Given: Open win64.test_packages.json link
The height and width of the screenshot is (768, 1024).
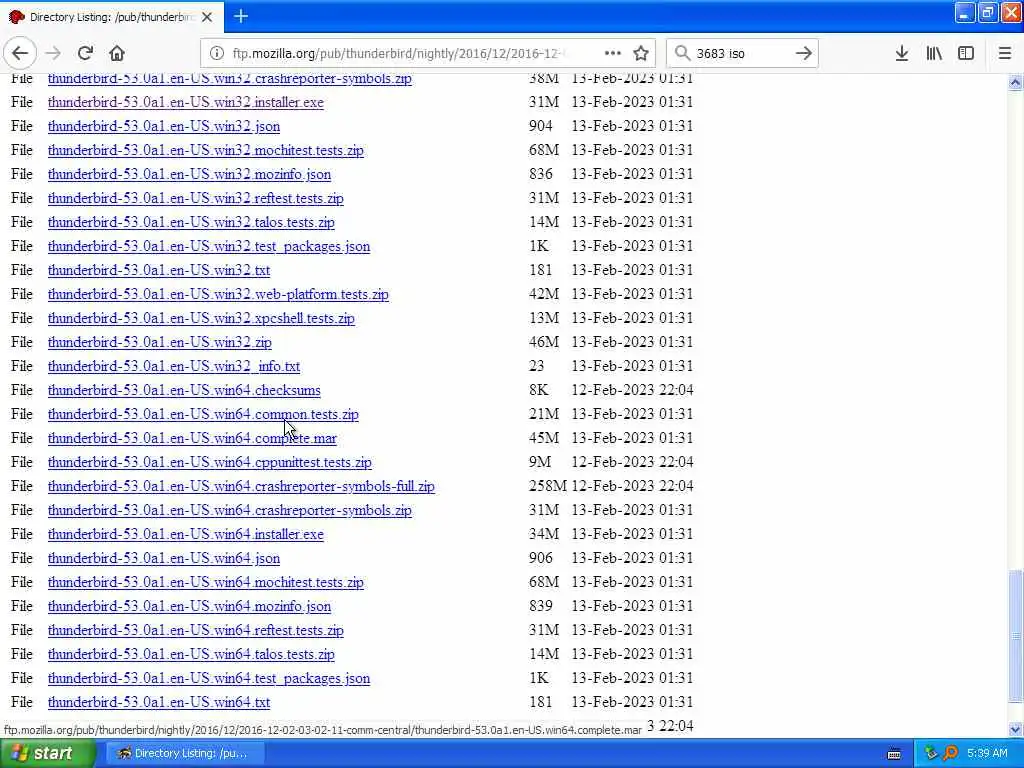Looking at the screenshot, I should click(x=209, y=679).
